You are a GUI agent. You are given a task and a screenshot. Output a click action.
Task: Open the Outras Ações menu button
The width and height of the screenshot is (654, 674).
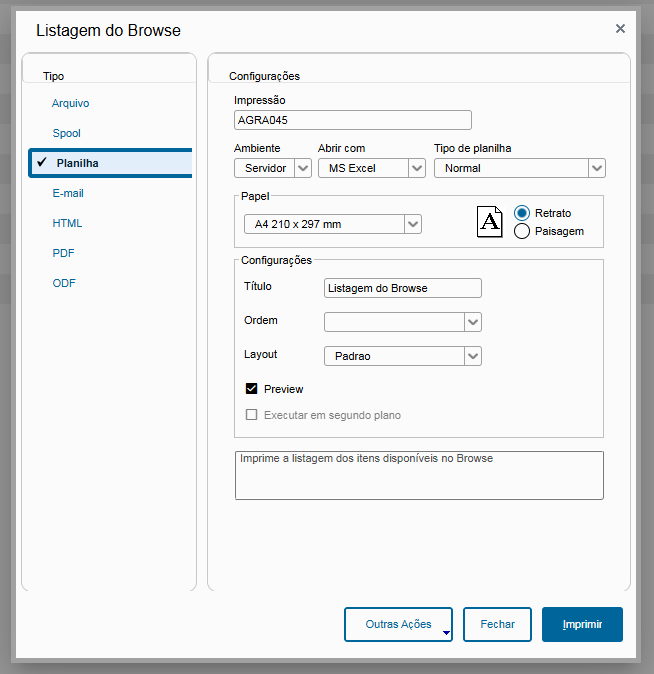398,624
